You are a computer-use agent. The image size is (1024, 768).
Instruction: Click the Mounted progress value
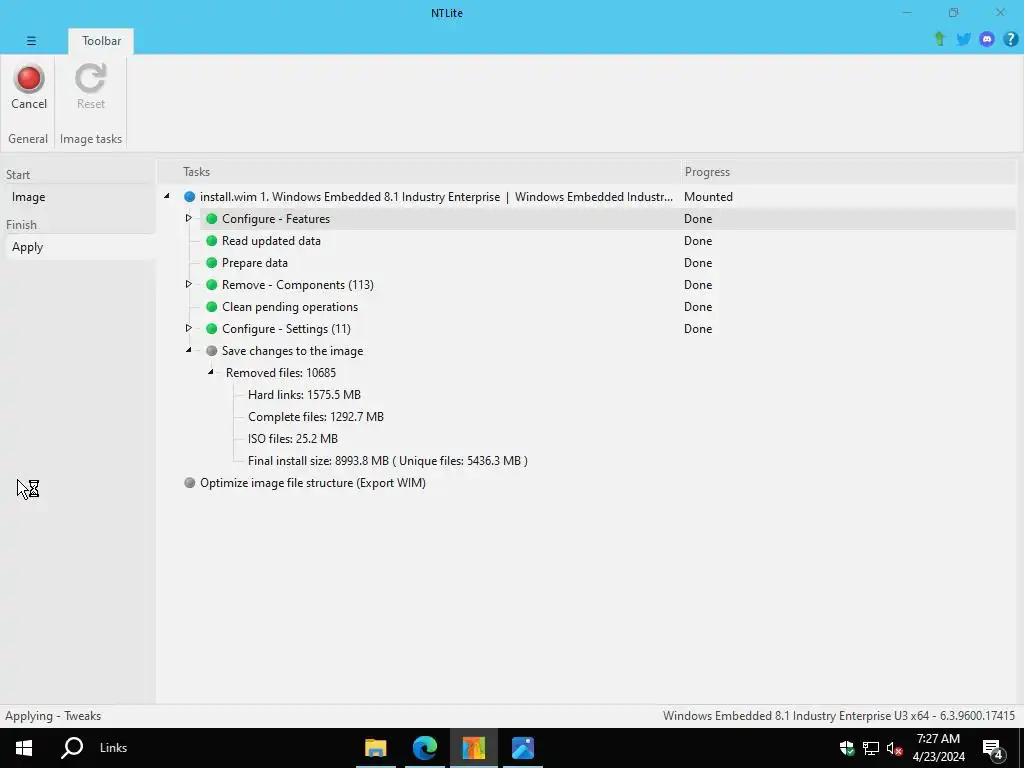point(708,197)
